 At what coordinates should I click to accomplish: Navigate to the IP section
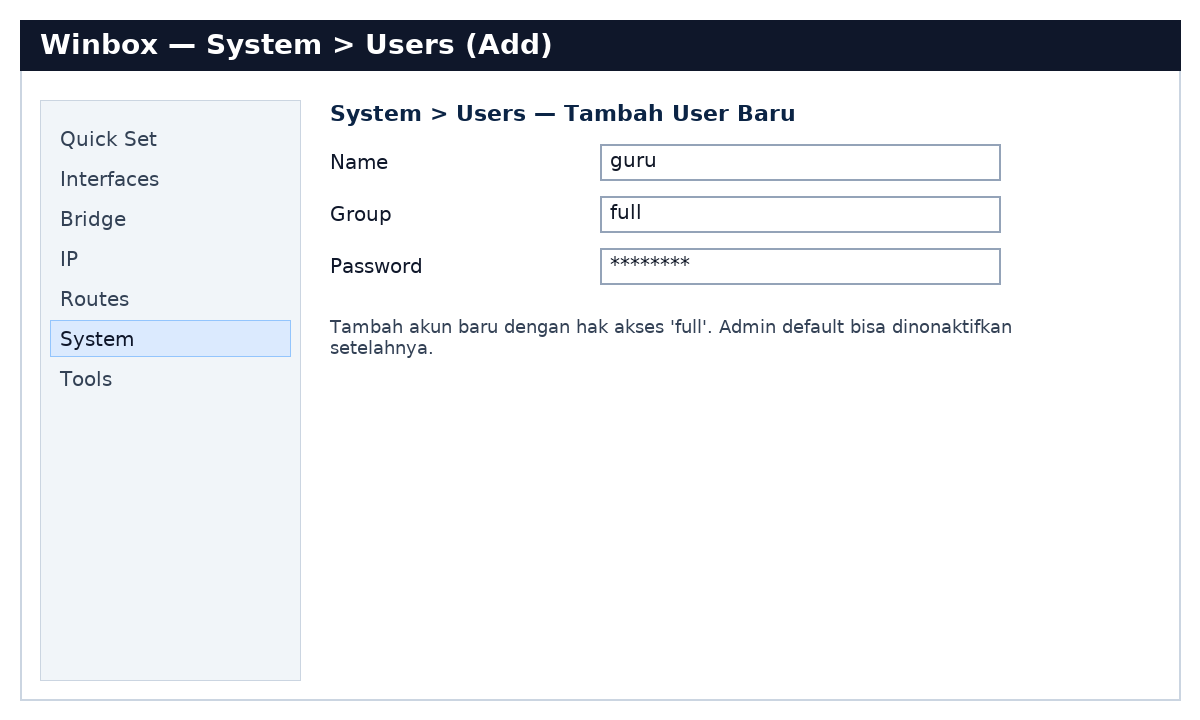(69, 259)
